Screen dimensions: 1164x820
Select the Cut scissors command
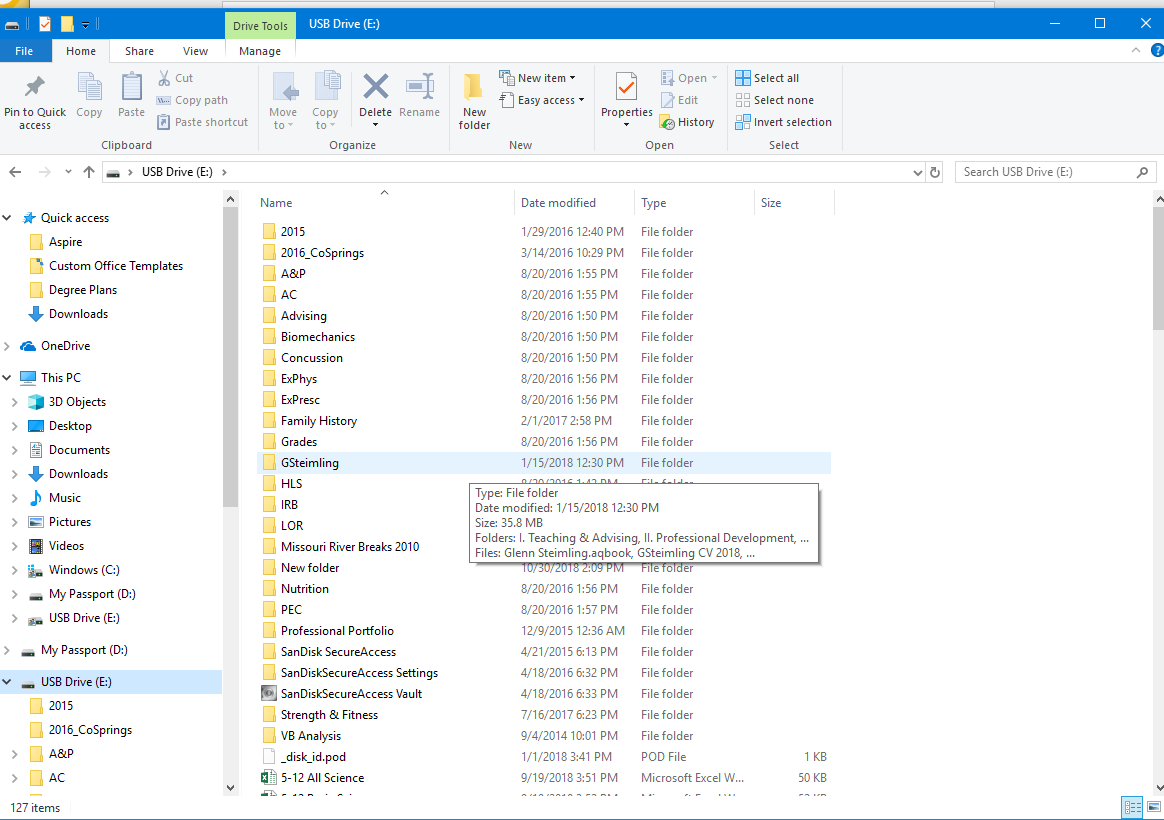[175, 78]
